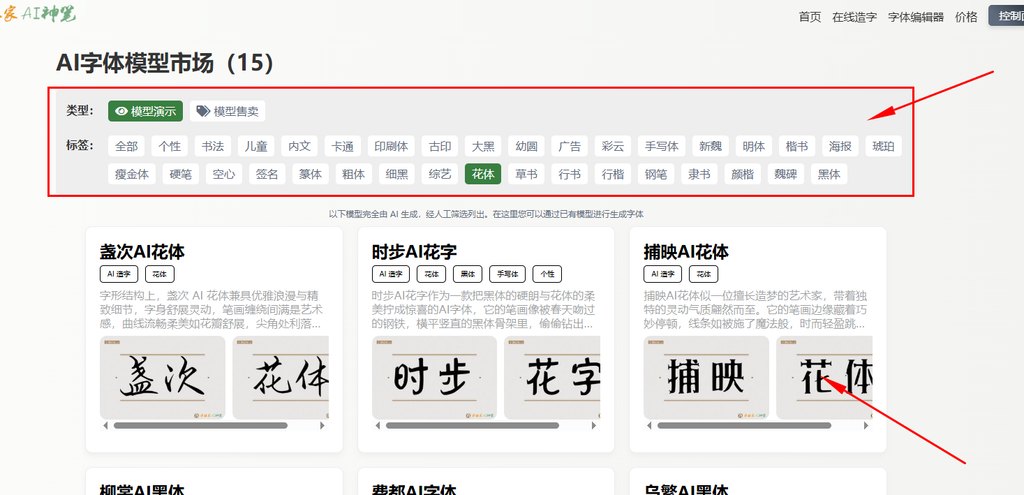Select the 印刷体 tag filter
Screen dimensions: 1024x495
391,146
